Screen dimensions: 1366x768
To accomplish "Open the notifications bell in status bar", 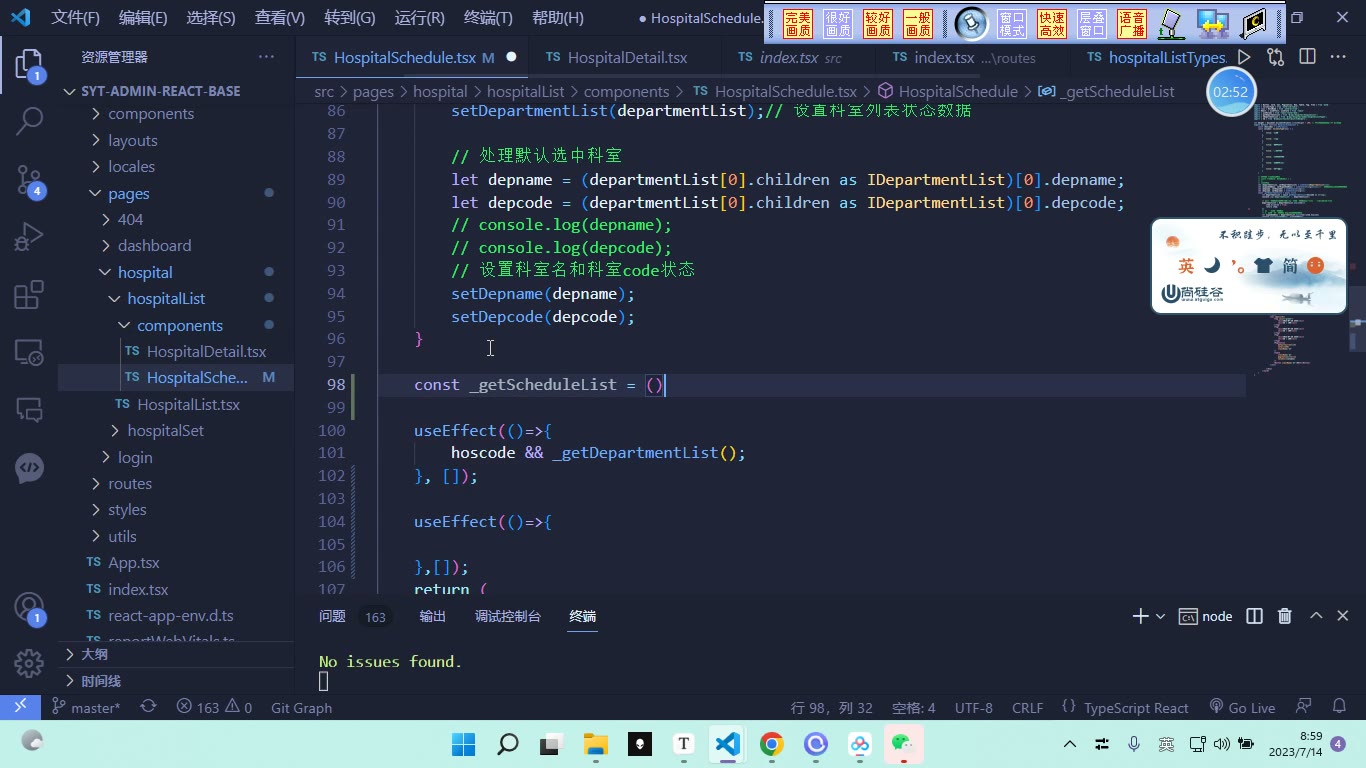I will (1340, 707).
